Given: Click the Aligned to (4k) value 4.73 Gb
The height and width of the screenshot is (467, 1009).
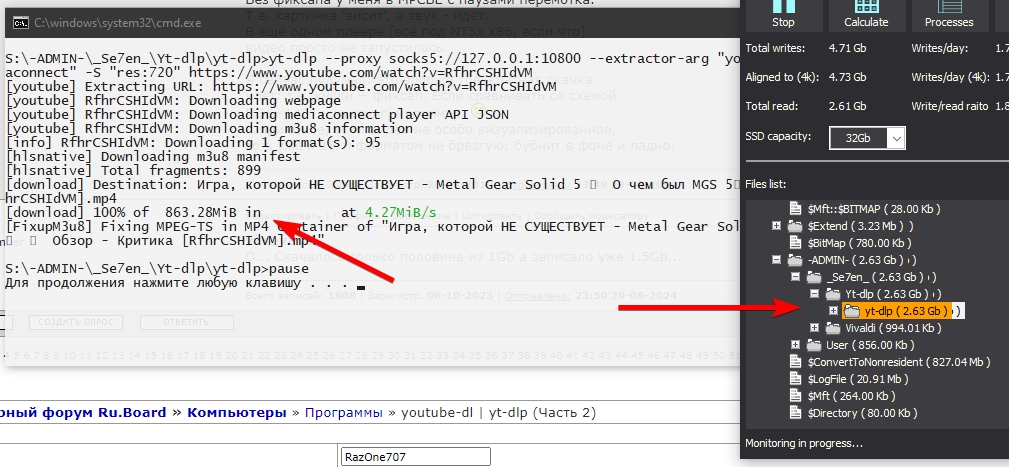Looking at the screenshot, I should pyautogui.click(x=848, y=77).
